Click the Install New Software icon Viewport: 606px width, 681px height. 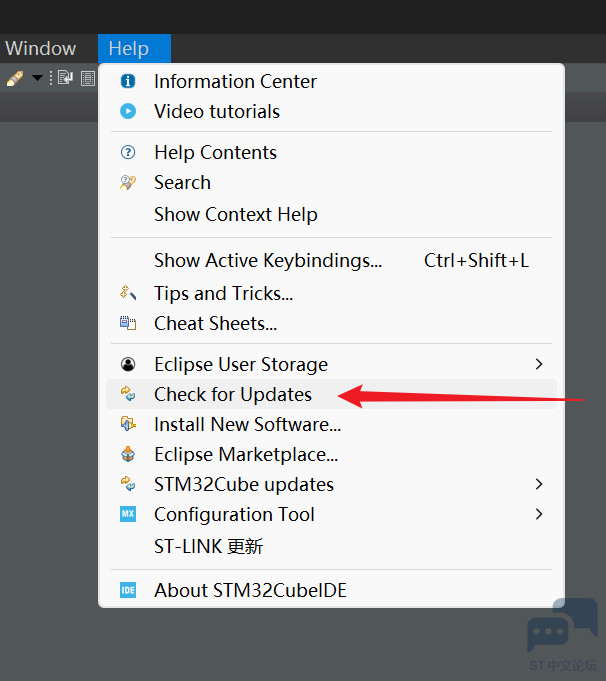[128, 423]
